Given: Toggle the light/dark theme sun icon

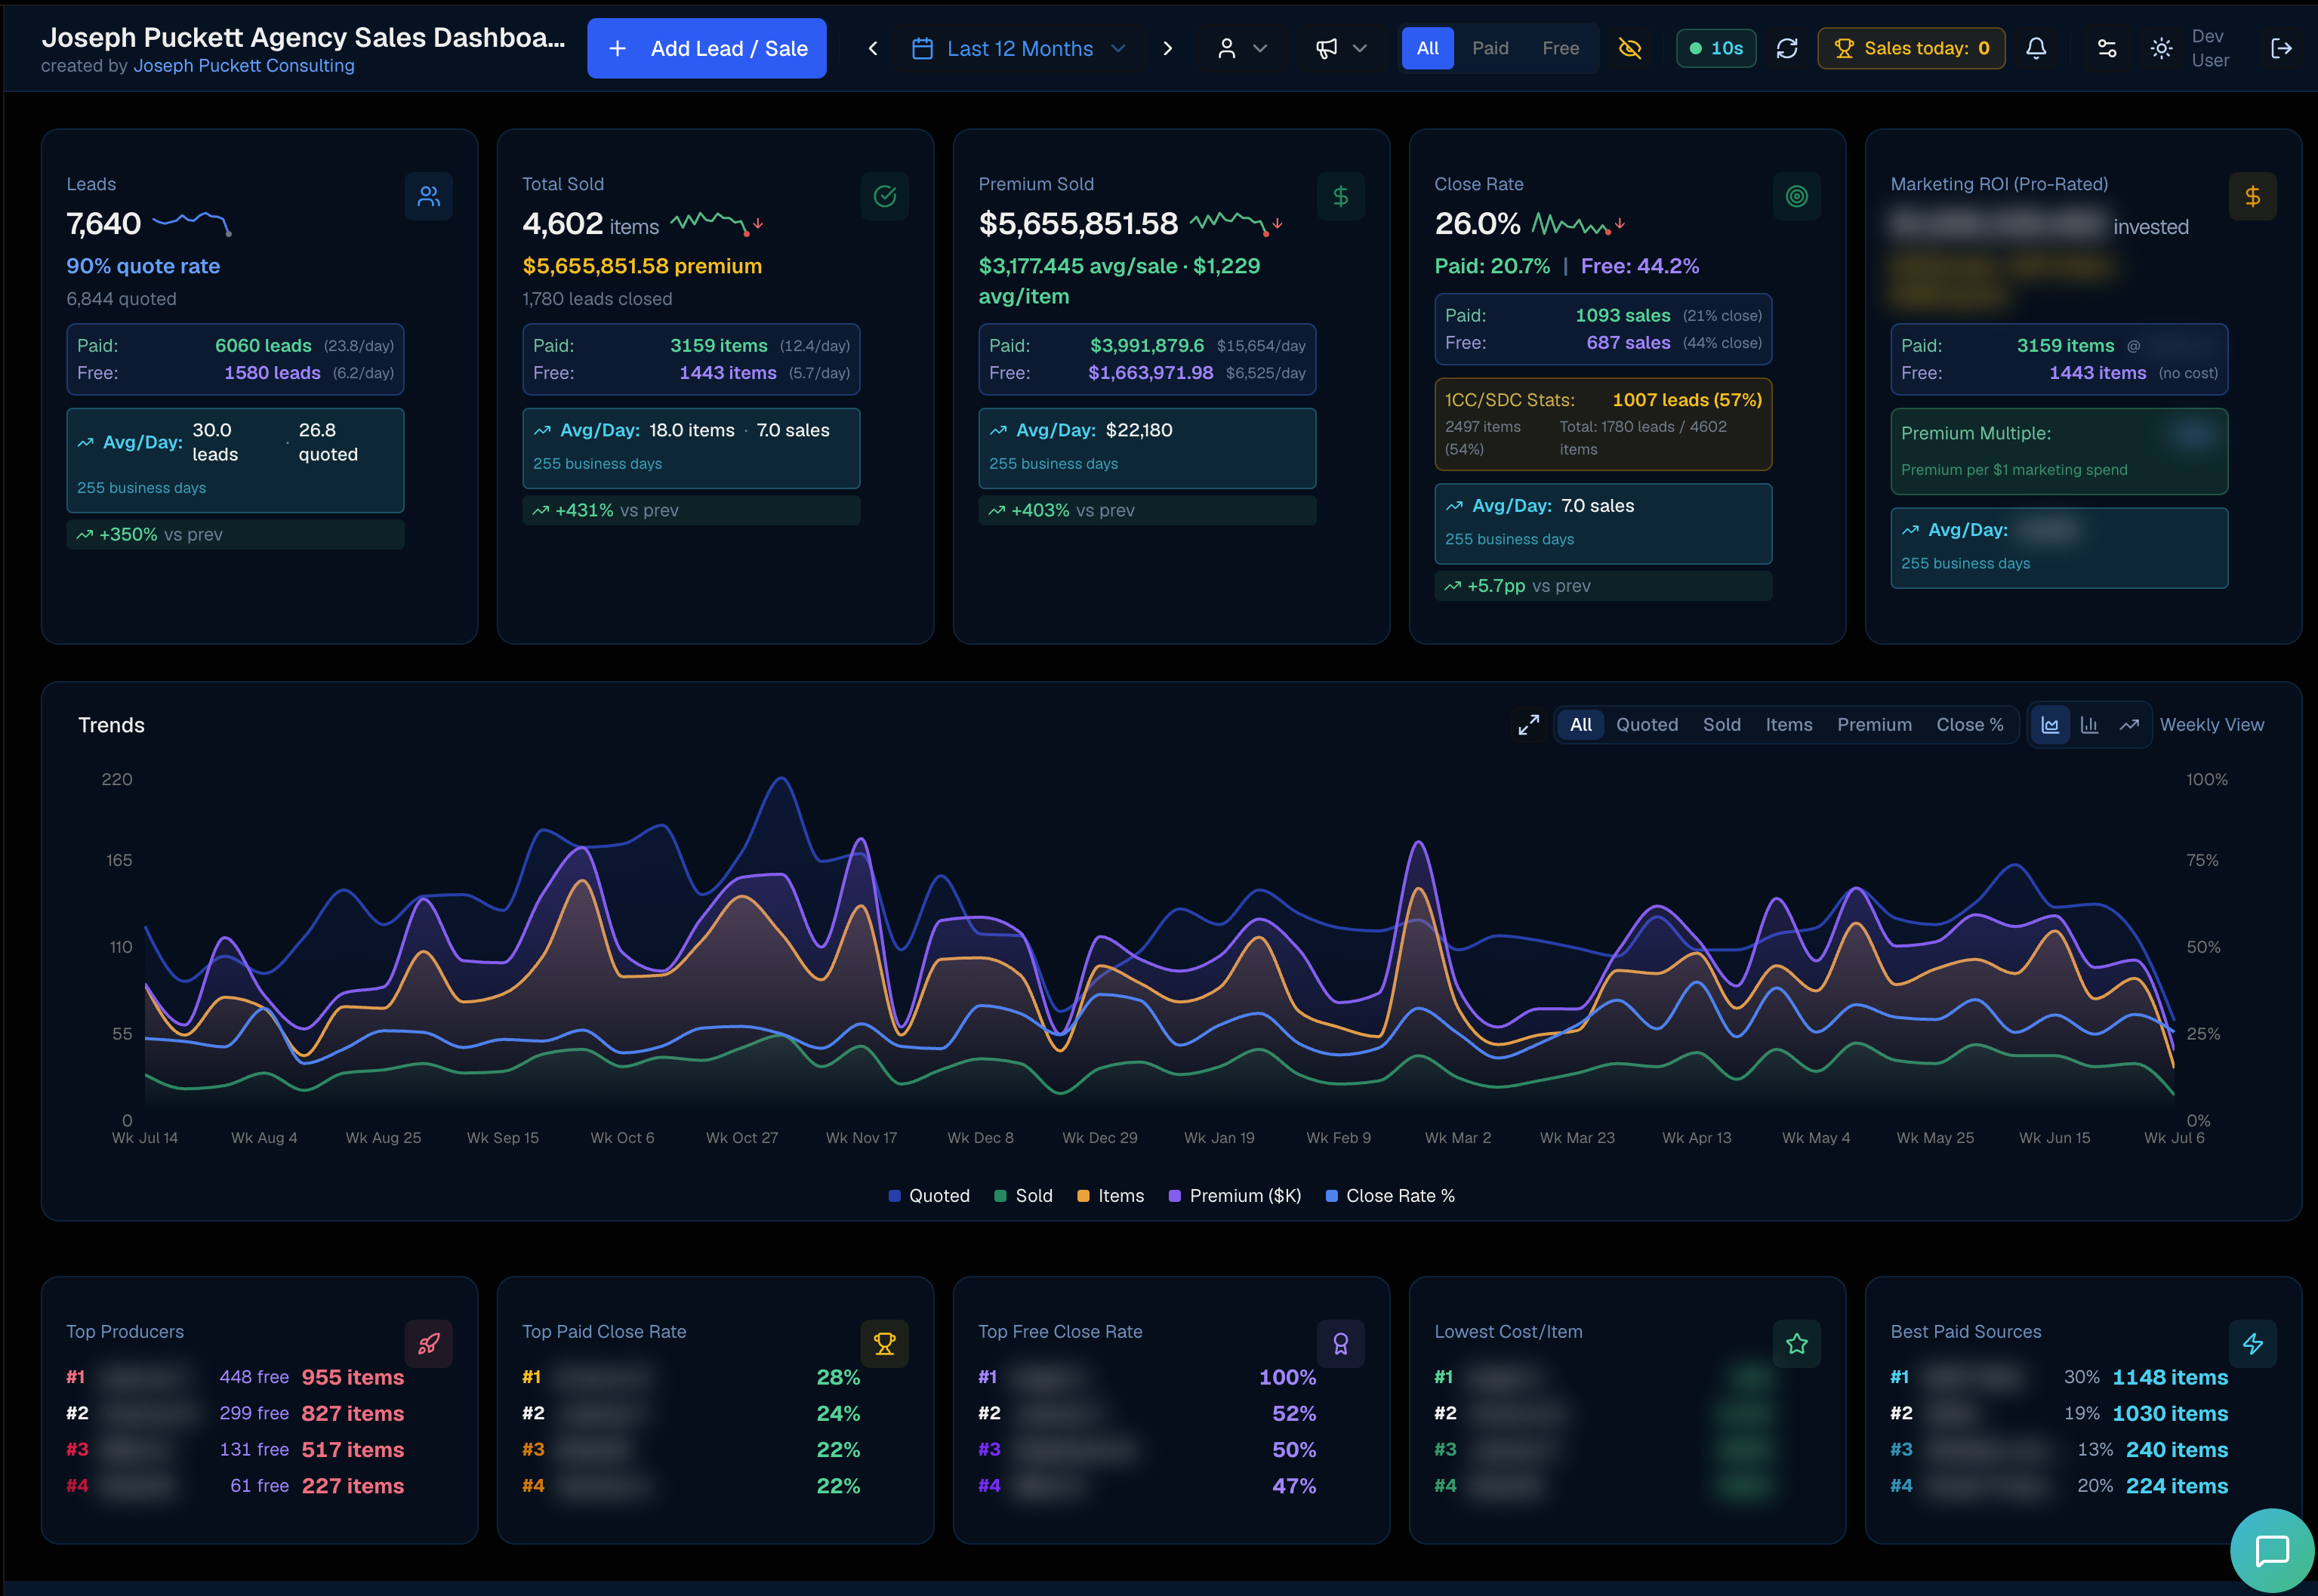Looking at the screenshot, I should pyautogui.click(x=2161, y=48).
